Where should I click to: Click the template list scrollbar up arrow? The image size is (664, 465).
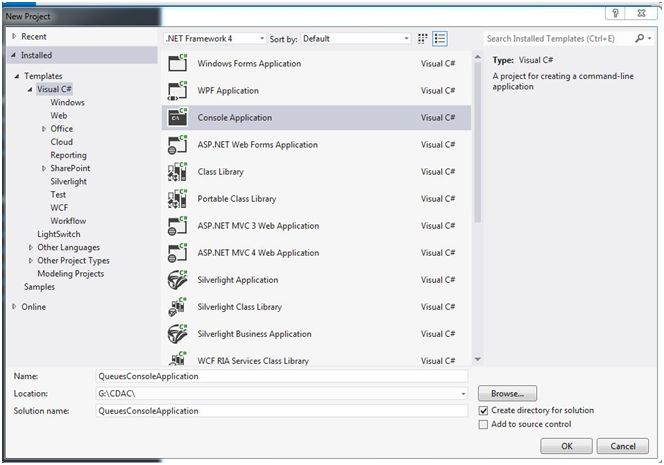[478, 57]
